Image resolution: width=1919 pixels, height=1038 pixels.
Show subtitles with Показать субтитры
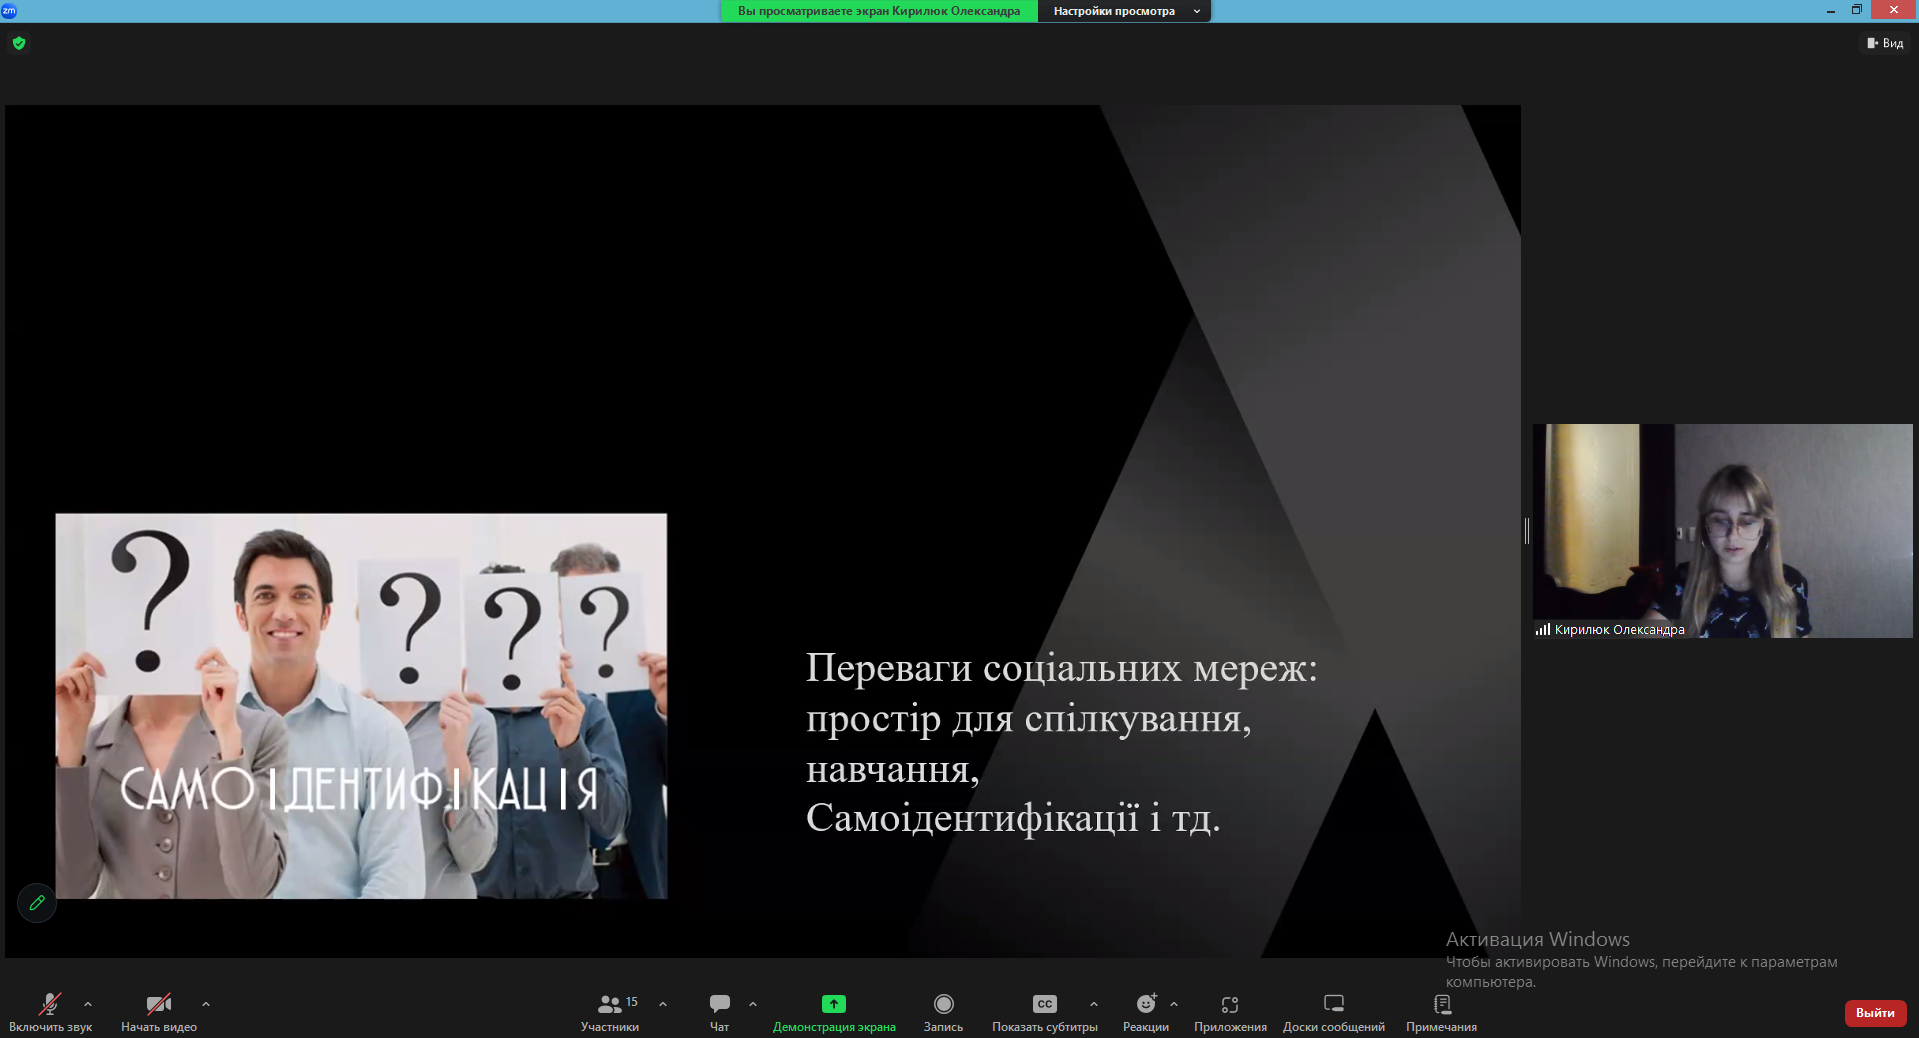tap(1045, 1012)
